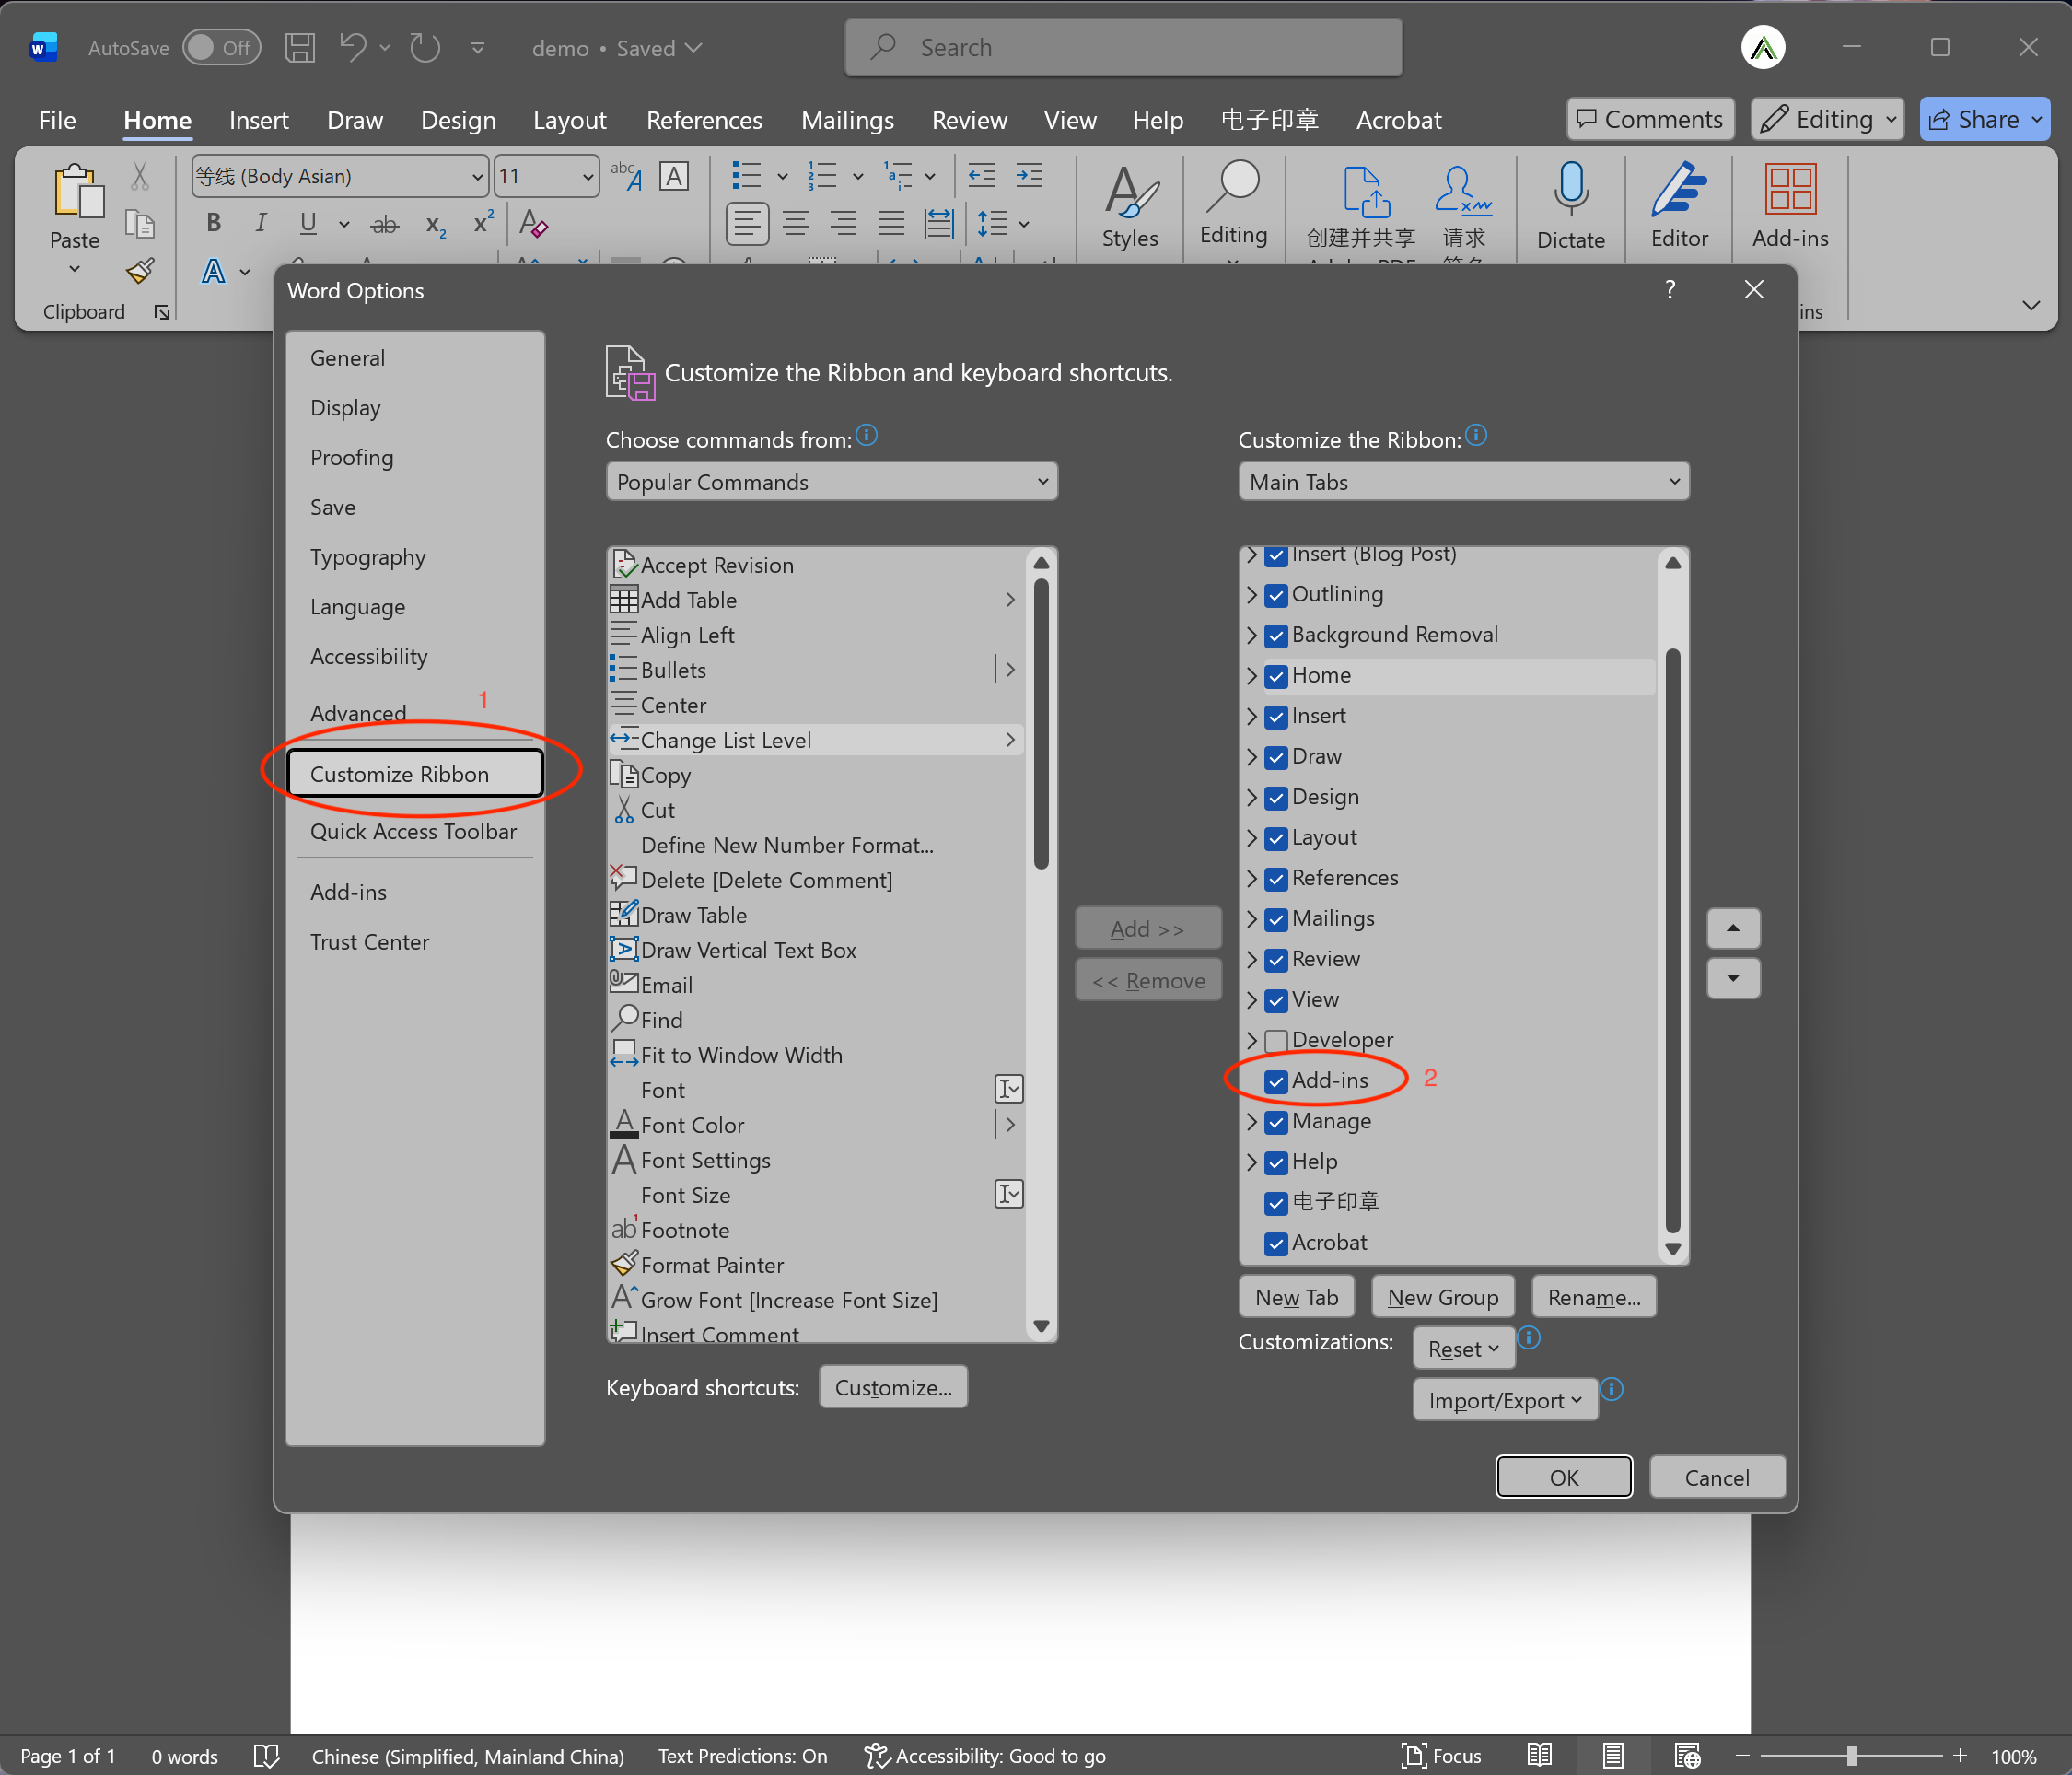Enable the Developer tab checkbox
Image resolution: width=2072 pixels, height=1775 pixels.
1276,1040
